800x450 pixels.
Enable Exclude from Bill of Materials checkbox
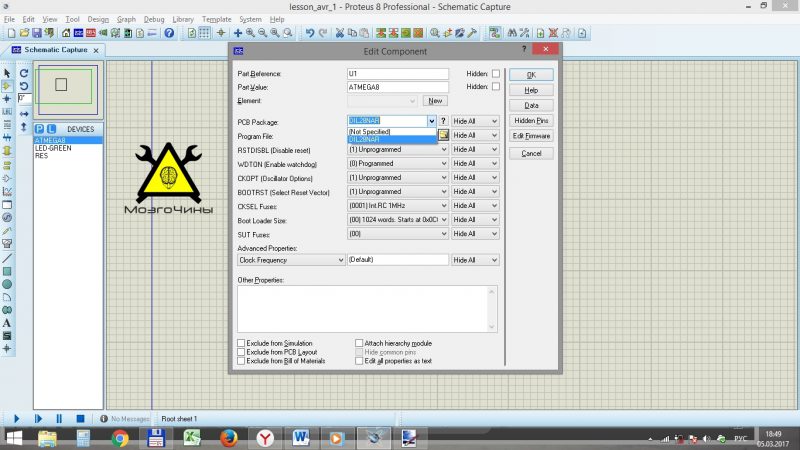coord(241,361)
